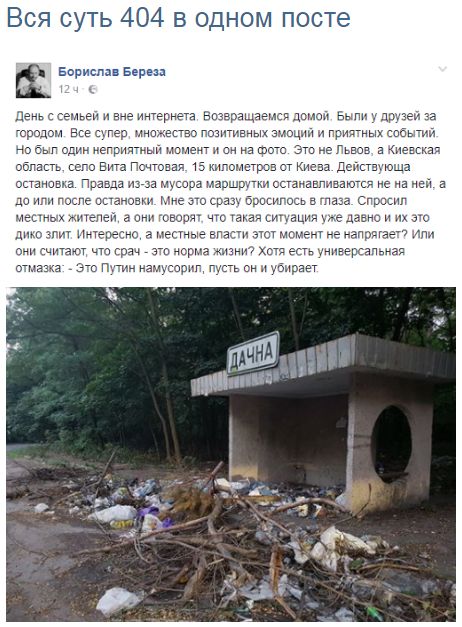This screenshot has width=462, height=627.
Task: Click the phrase "Это Путин намусорил" in the post
Action: pyautogui.click(x=141, y=268)
